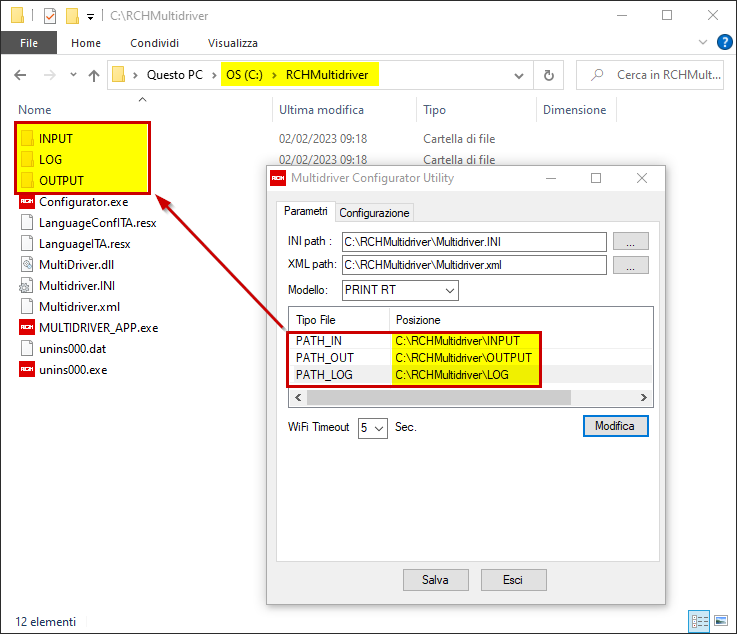Click the Tipo File column header
The width and height of the screenshot is (737, 634).
pyautogui.click(x=315, y=320)
